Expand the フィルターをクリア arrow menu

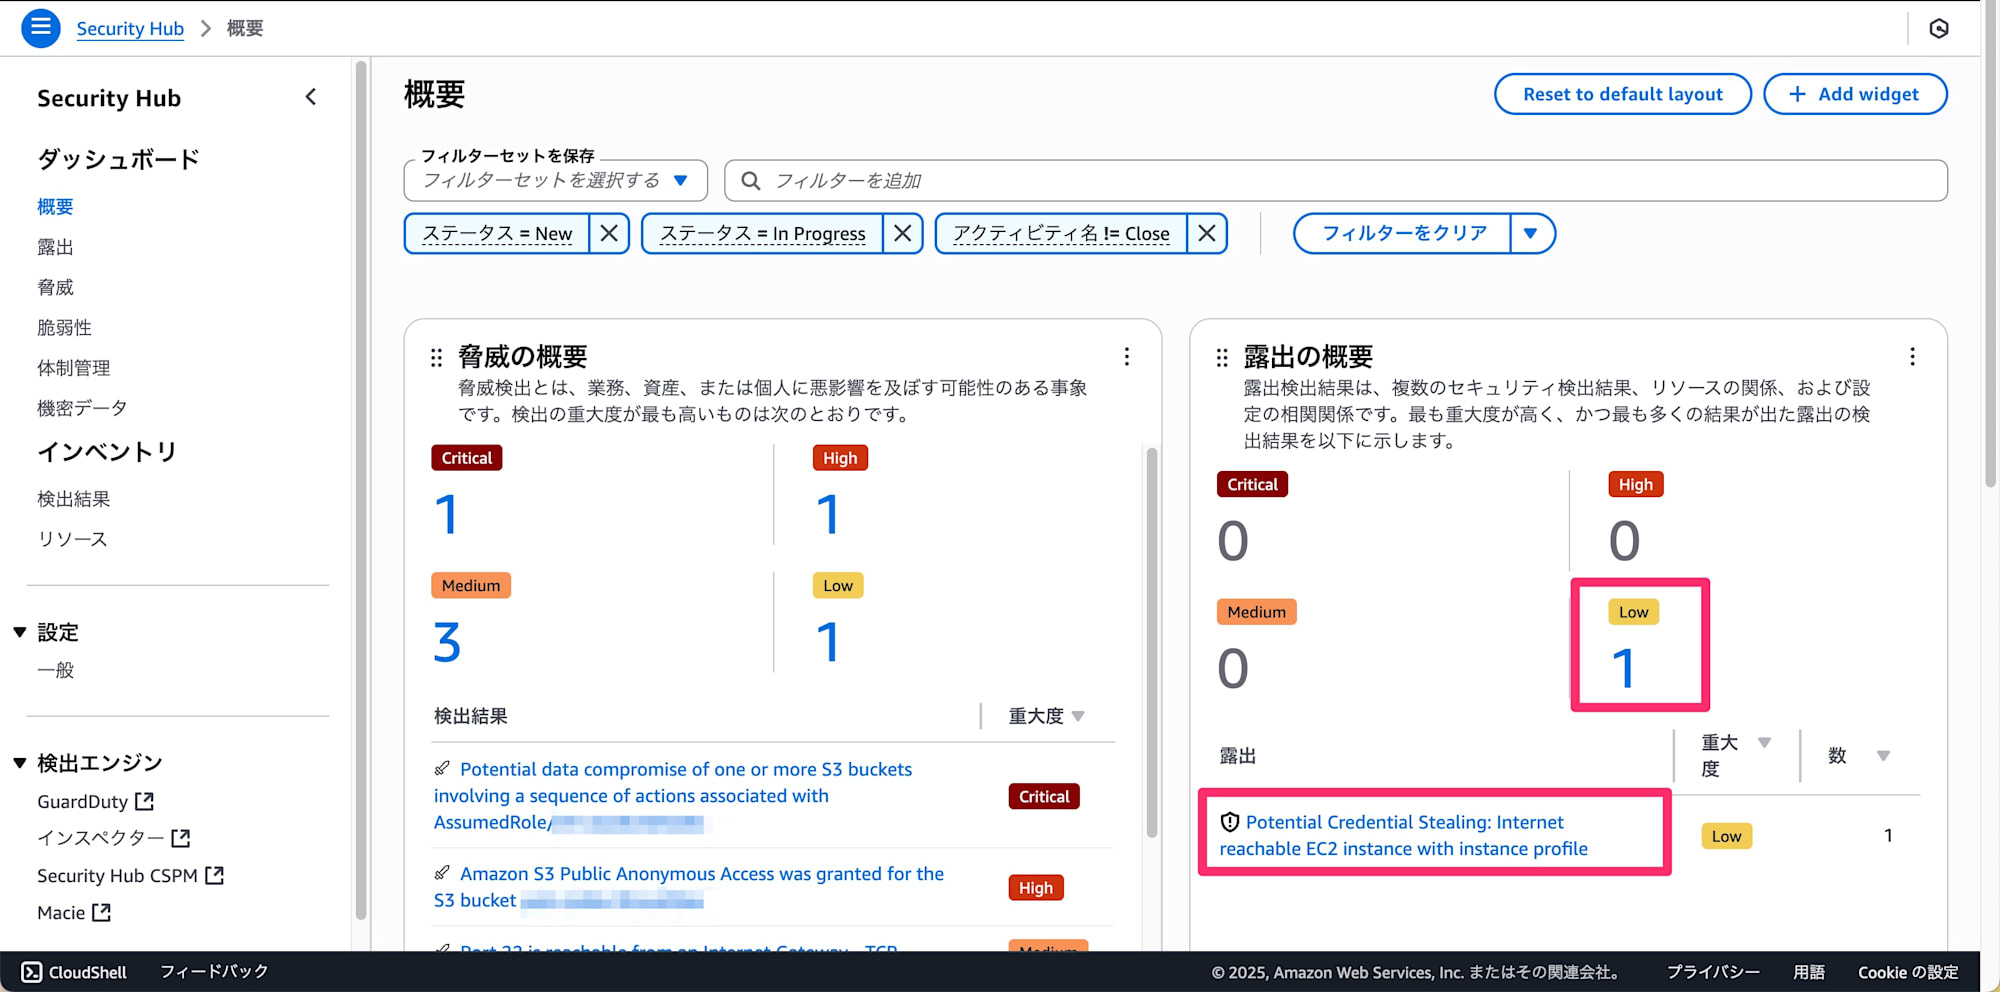(1531, 233)
